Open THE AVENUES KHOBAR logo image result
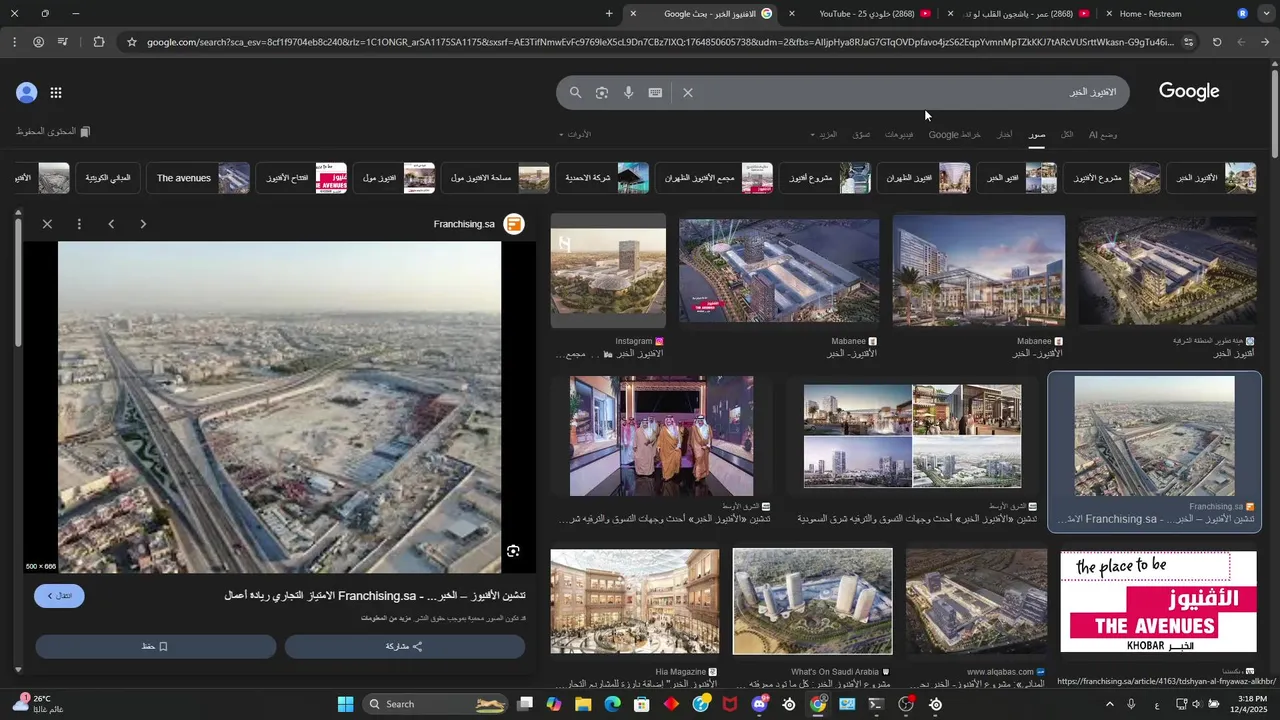This screenshot has height=720, width=1280. point(1158,601)
